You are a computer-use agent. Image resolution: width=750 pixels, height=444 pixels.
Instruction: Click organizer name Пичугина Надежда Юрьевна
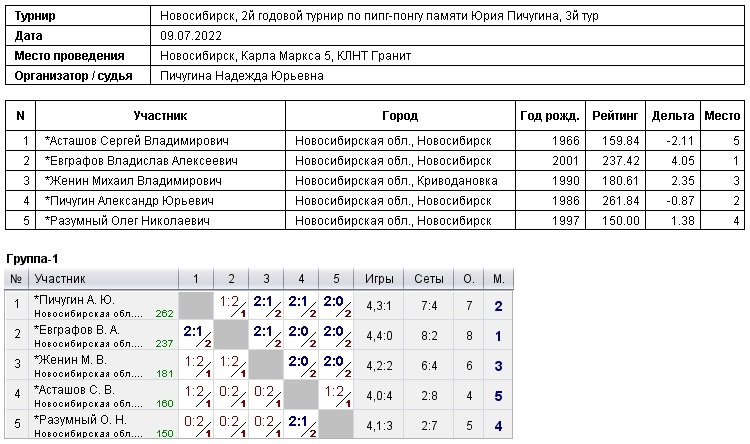(x=241, y=76)
